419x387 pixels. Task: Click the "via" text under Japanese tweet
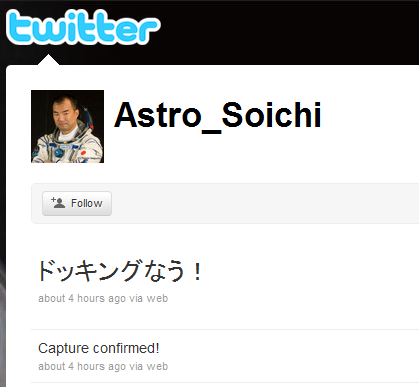(136, 298)
